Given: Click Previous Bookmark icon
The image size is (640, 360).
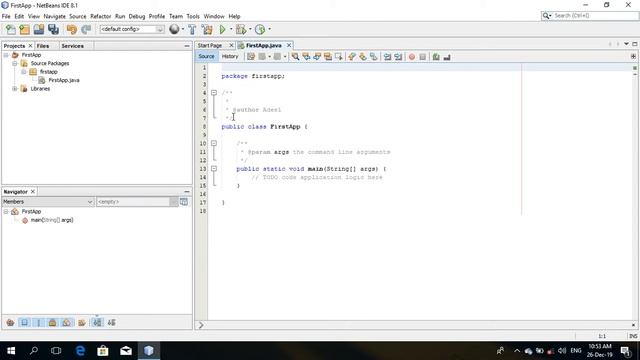Looking at the screenshot, I should point(352,57).
